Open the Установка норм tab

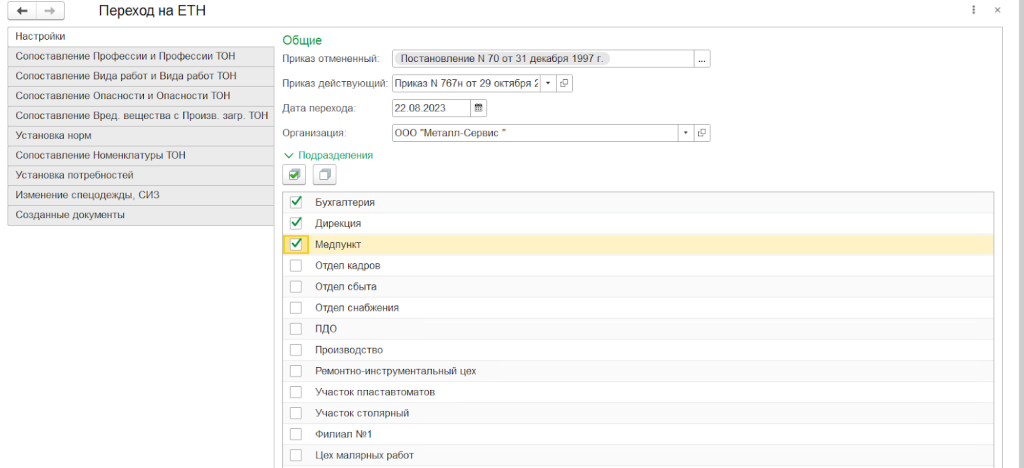[x=140, y=136]
